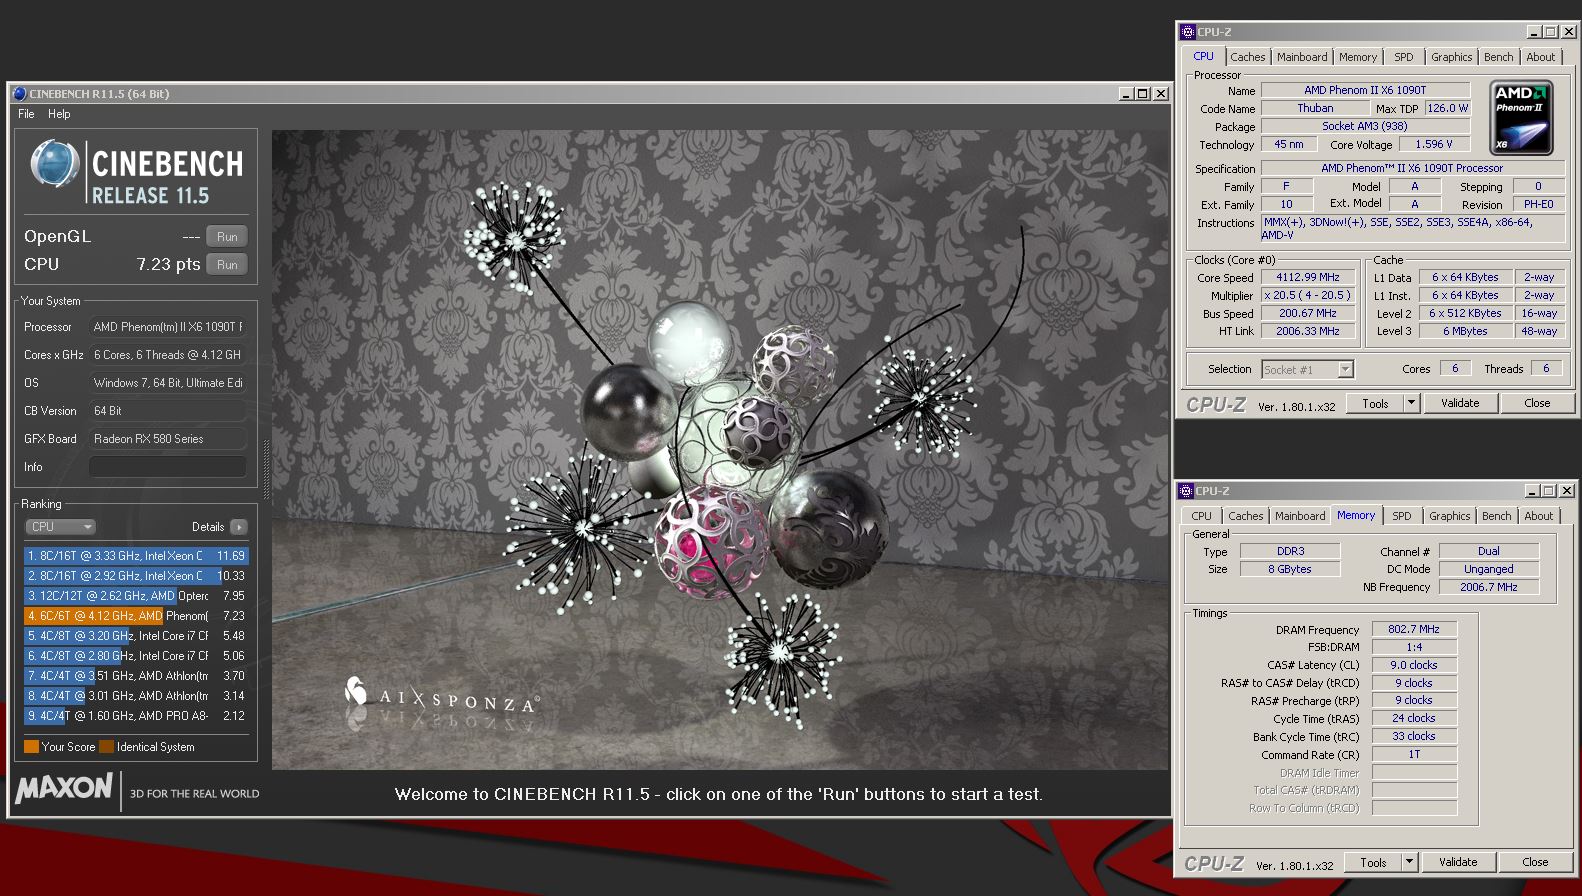Click the Details label in Ranking panel
1582x896 pixels.
[208, 527]
